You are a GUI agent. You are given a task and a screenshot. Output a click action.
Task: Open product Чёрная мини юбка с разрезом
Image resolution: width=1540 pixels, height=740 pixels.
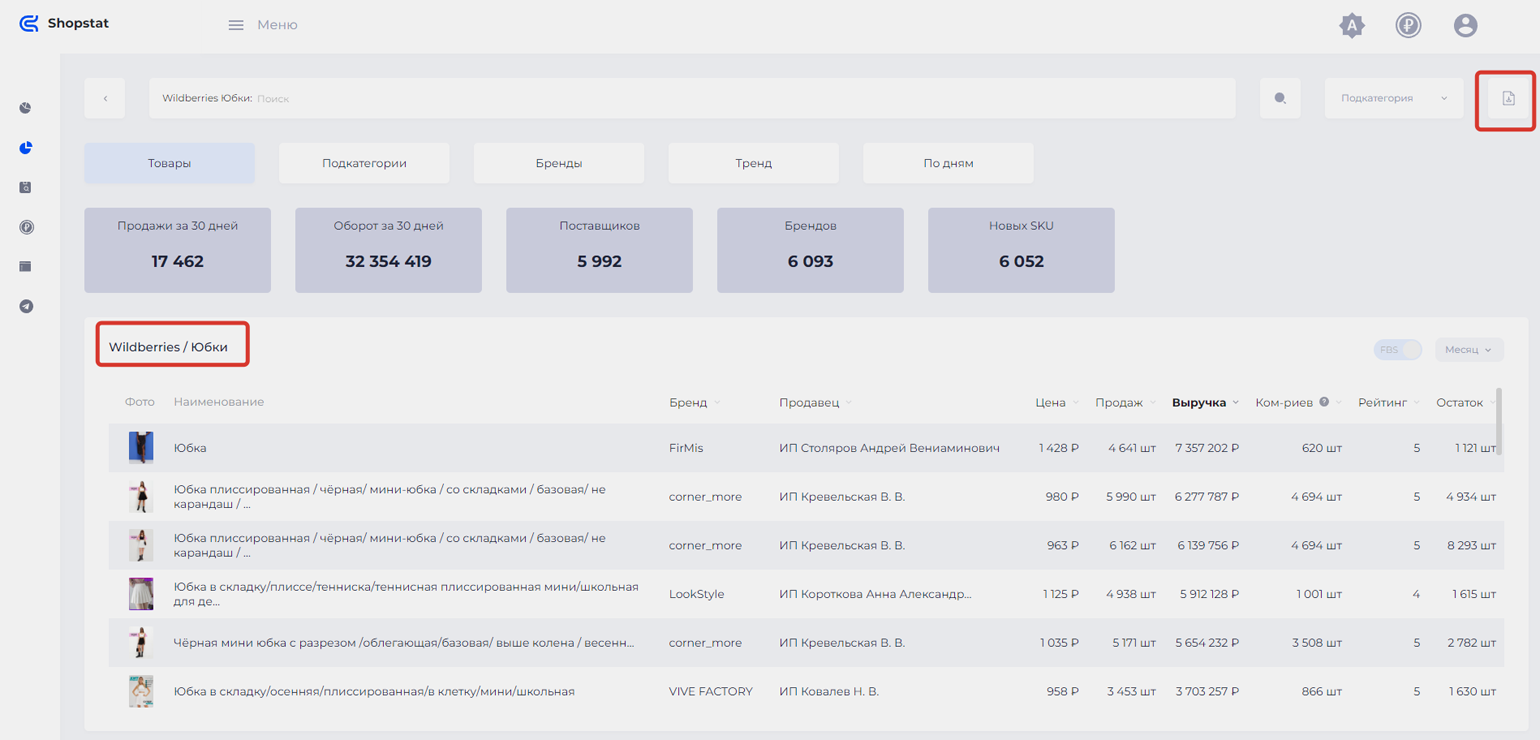pyautogui.click(x=404, y=643)
